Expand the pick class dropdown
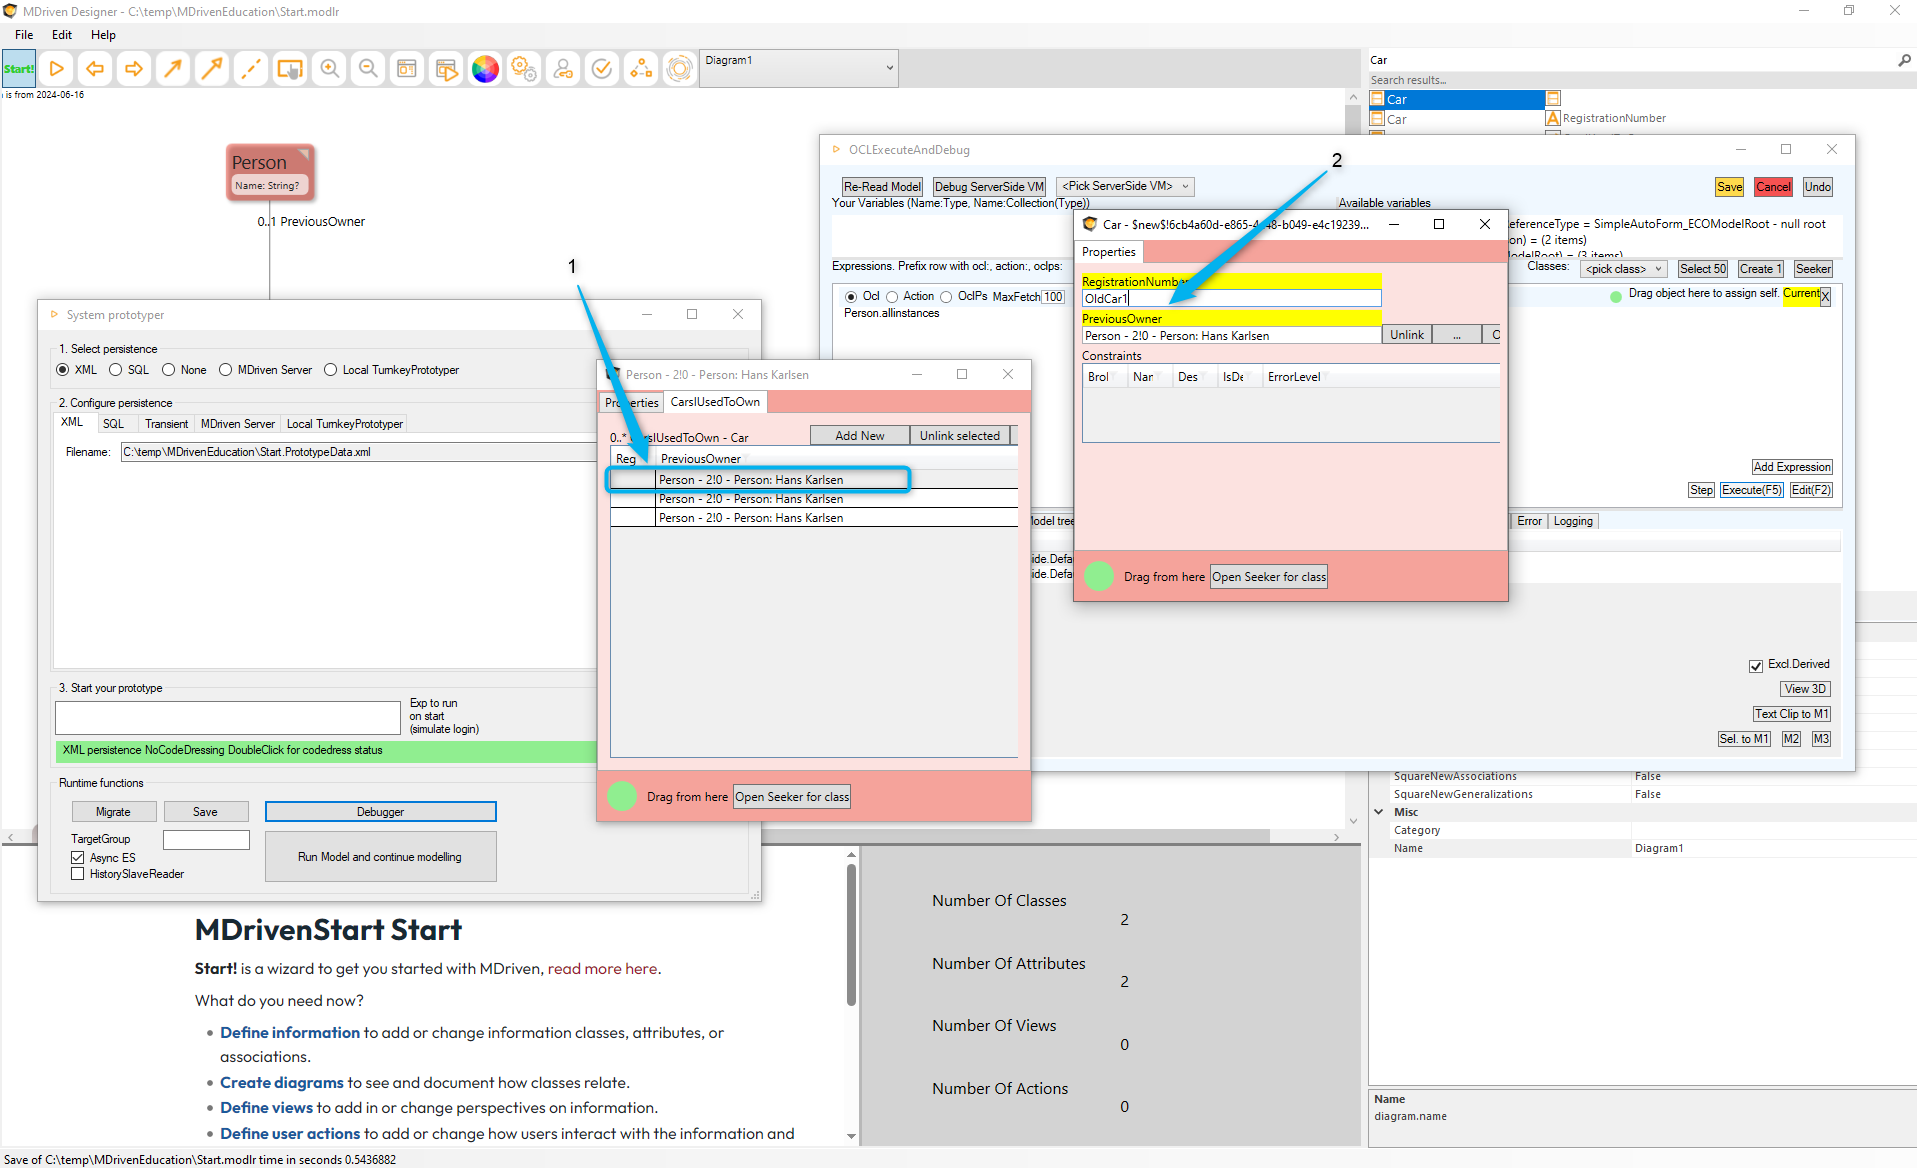Image resolution: width=1917 pixels, height=1168 pixels. (x=1623, y=269)
